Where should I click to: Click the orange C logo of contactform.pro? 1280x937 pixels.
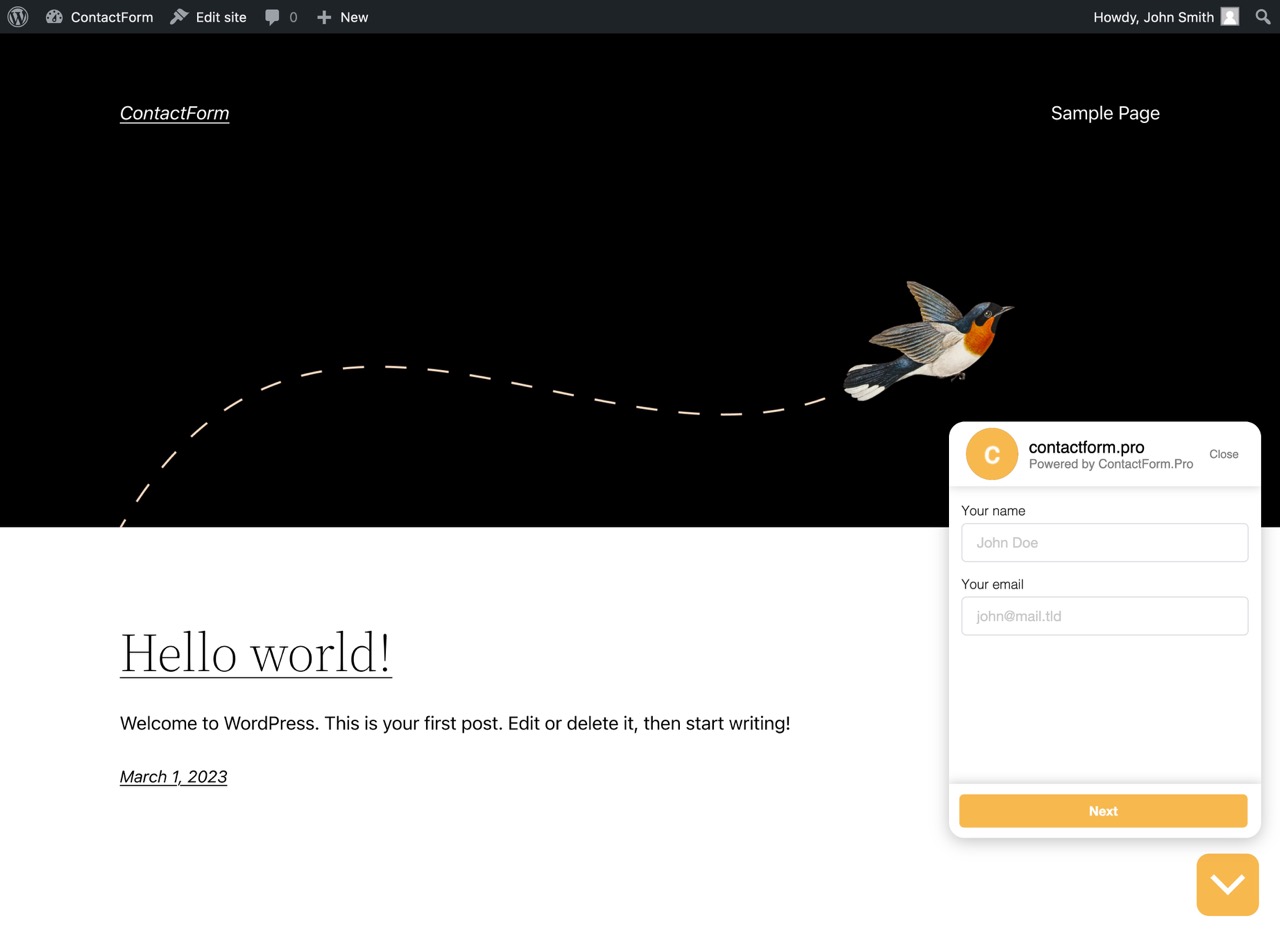[990, 453]
